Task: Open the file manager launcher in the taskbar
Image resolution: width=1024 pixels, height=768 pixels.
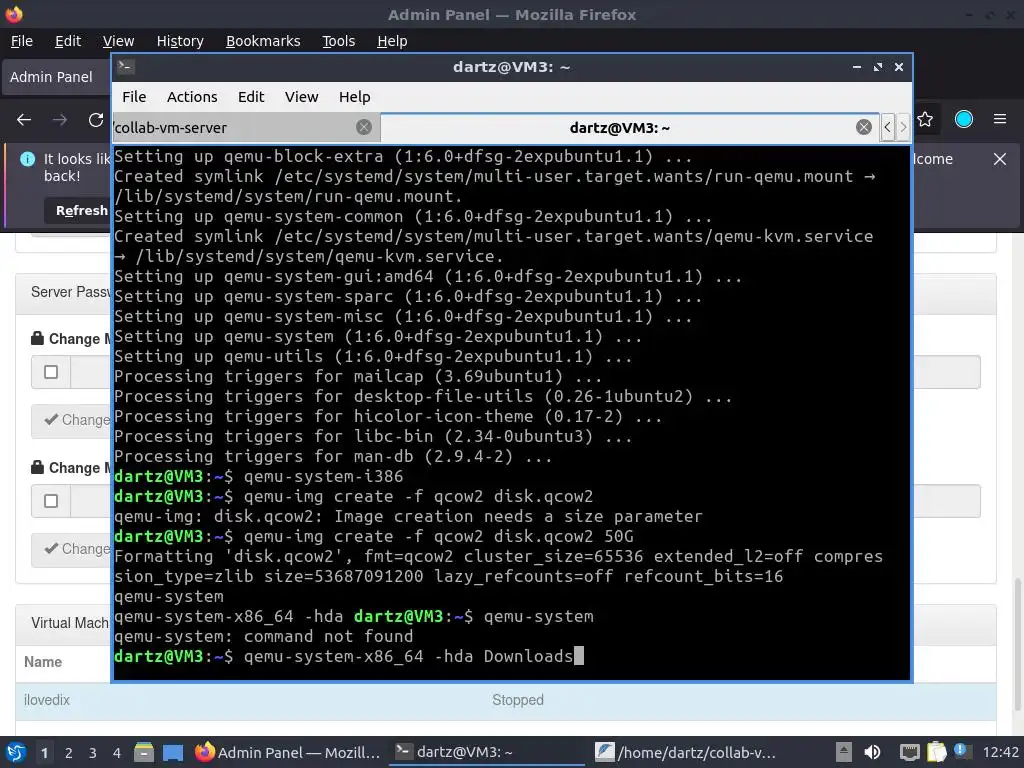Action: 144,753
